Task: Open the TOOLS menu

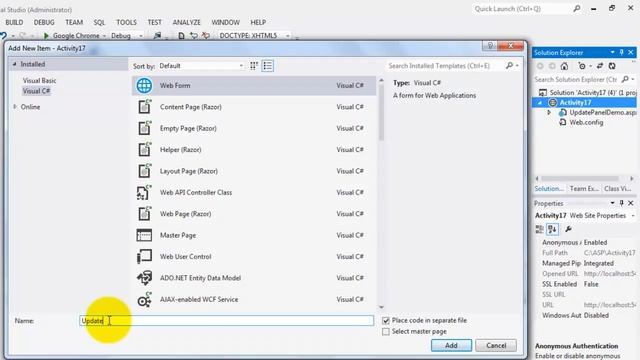Action: (x=126, y=22)
